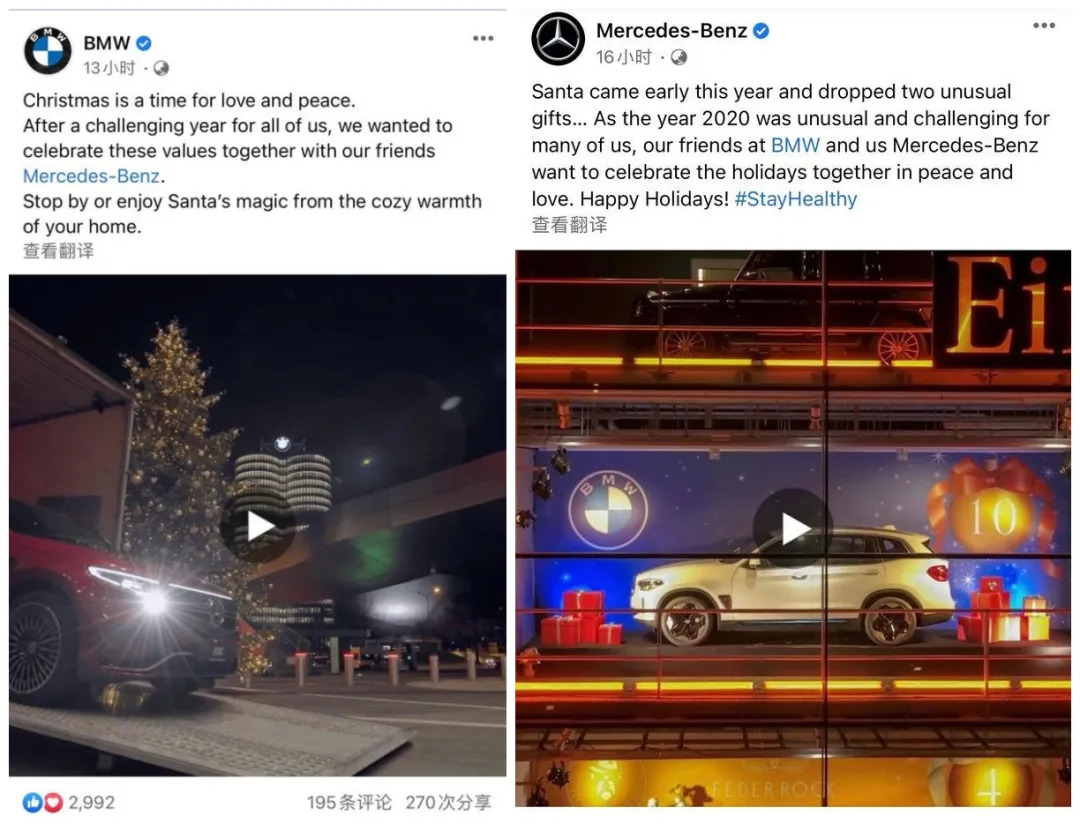The image size is (1080, 830).
Task: Open the 195条评论 comments
Action: pos(349,802)
